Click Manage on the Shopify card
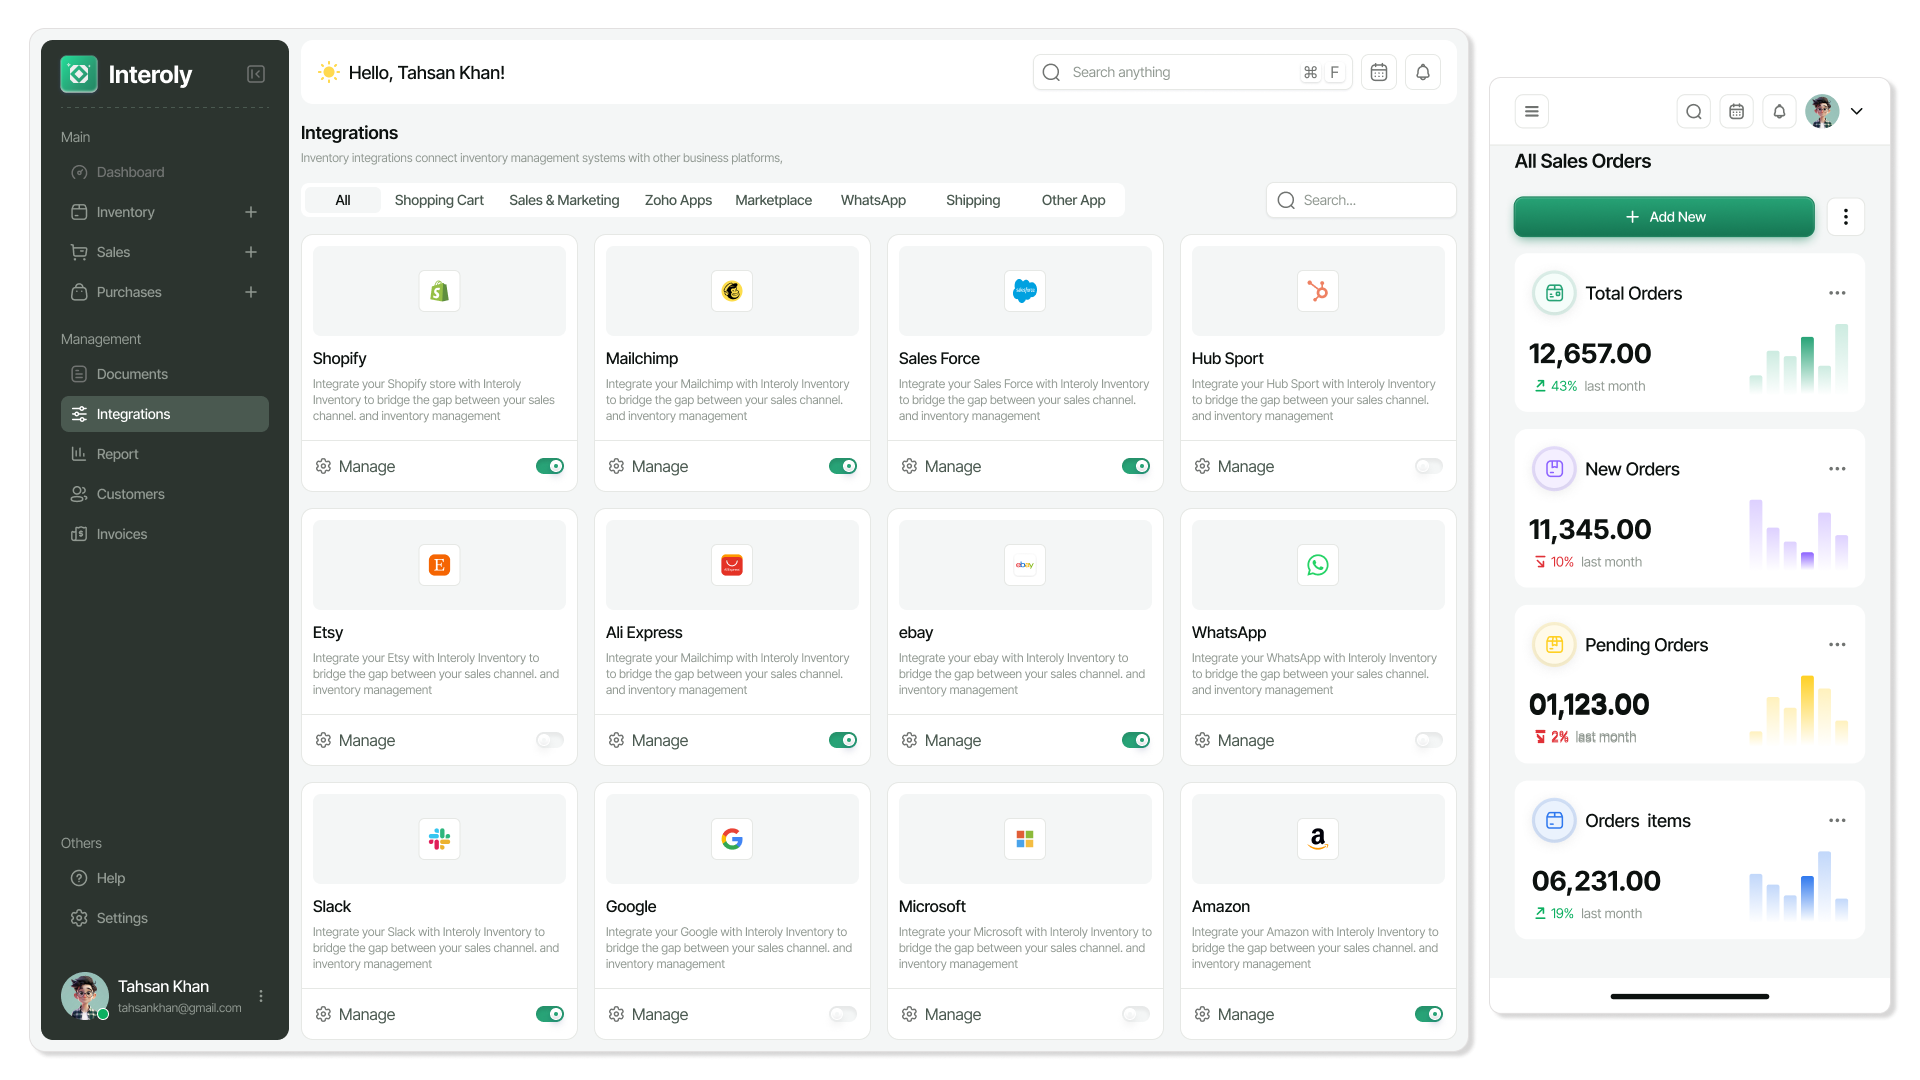This screenshot has width=1920, height=1080. (x=355, y=466)
